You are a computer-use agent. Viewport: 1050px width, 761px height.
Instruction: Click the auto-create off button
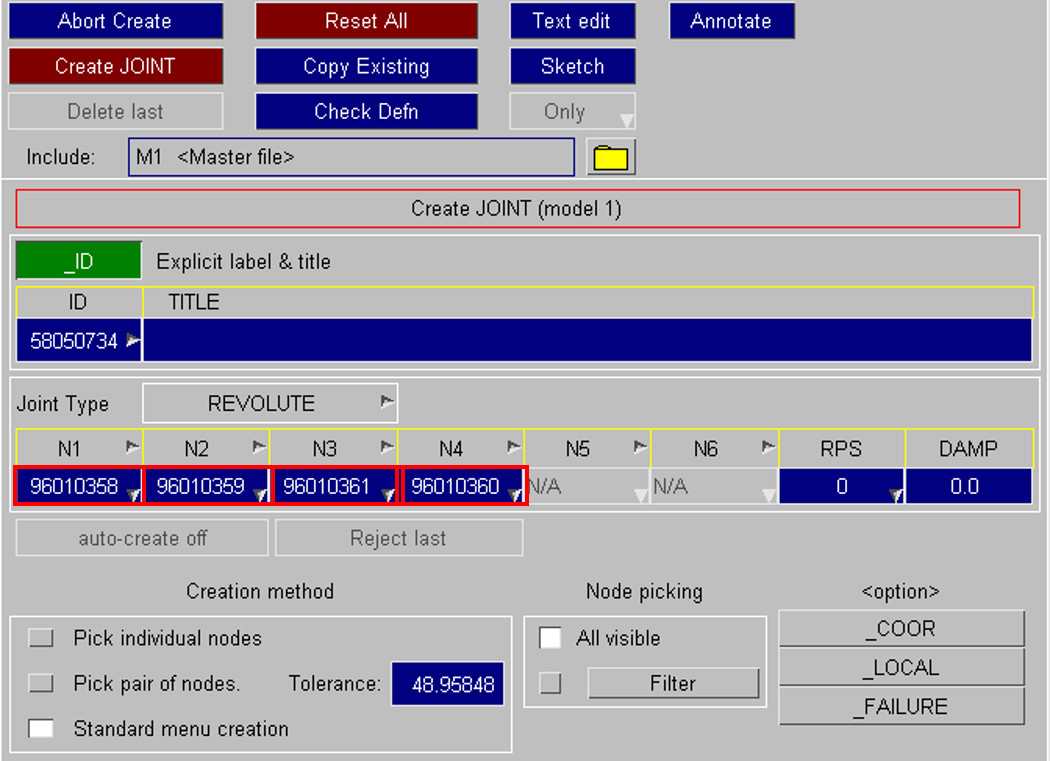142,538
